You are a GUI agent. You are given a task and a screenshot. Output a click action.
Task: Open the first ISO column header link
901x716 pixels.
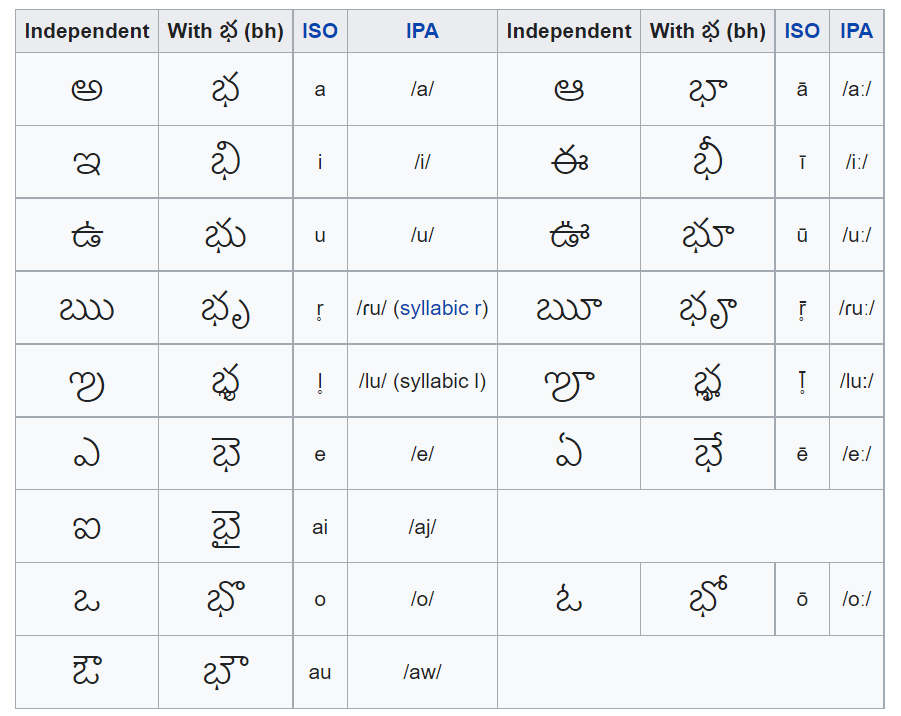320,31
